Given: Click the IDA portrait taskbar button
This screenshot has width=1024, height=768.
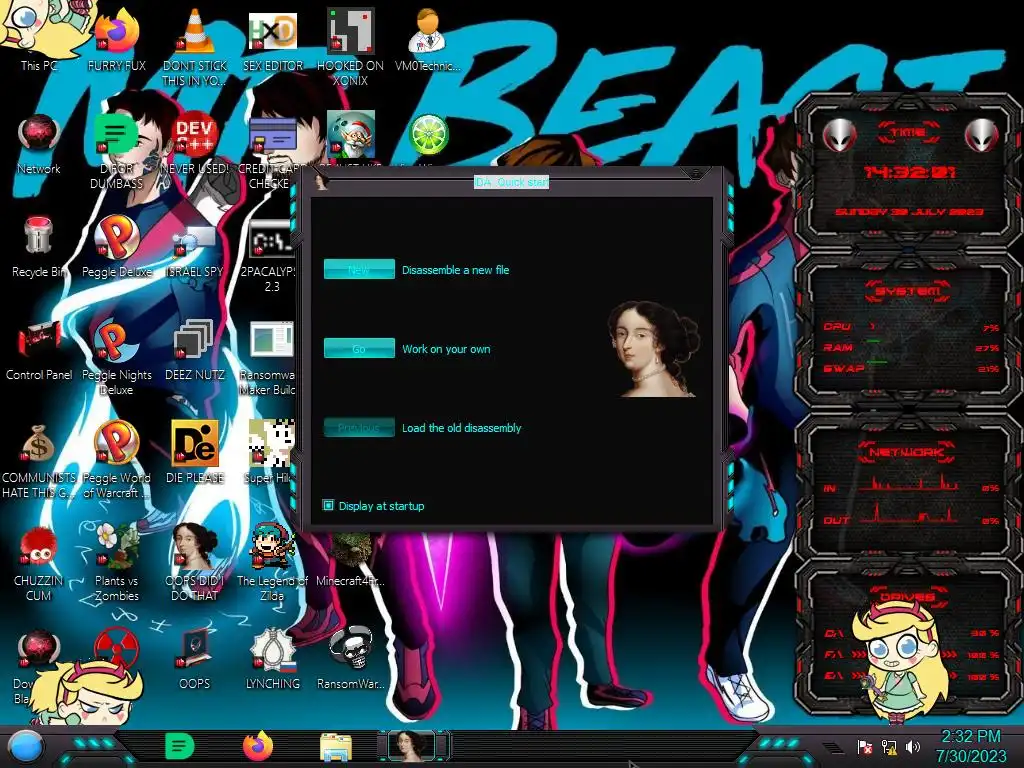Looking at the screenshot, I should click(x=413, y=746).
